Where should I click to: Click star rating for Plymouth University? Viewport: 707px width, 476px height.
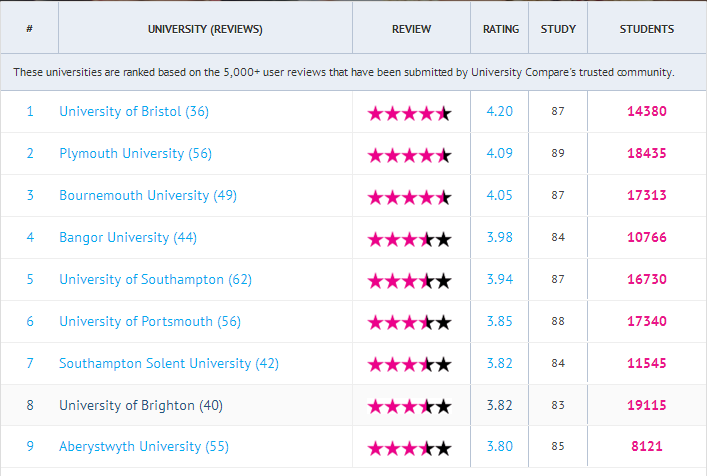409,156
